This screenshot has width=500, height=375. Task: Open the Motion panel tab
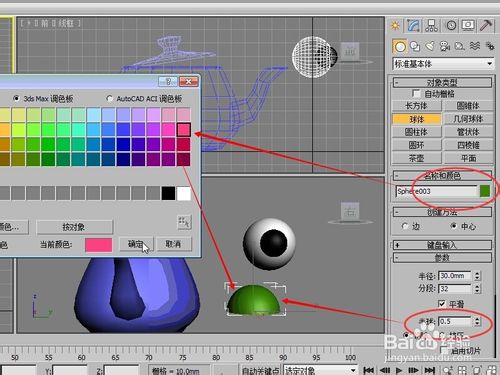(451, 26)
